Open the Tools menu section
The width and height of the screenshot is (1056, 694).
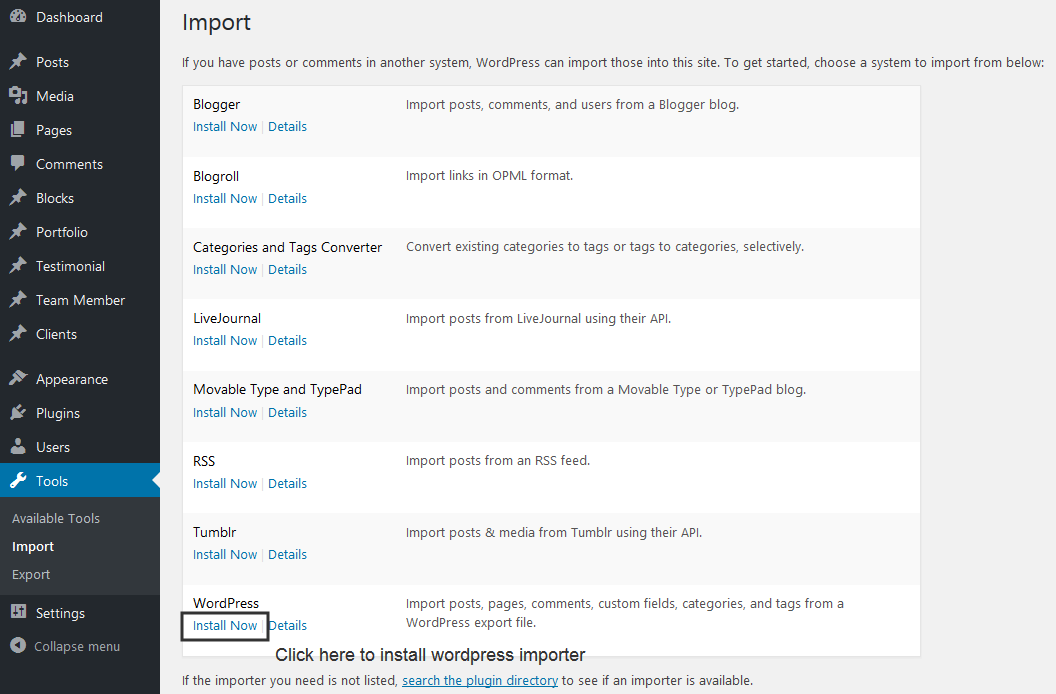click(52, 481)
